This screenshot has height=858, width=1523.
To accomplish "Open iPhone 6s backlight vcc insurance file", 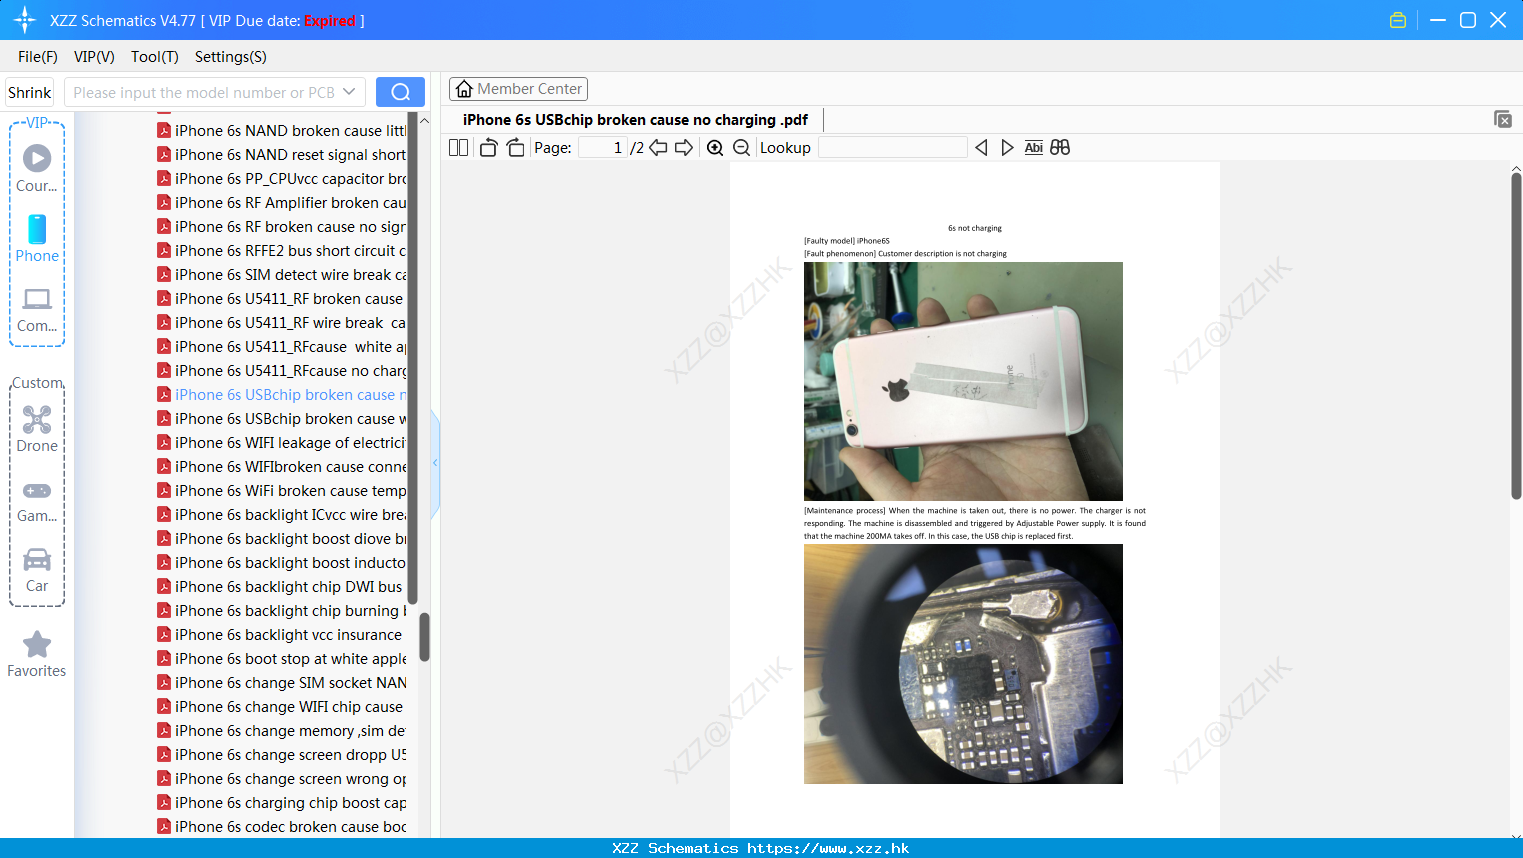I will [x=280, y=635].
